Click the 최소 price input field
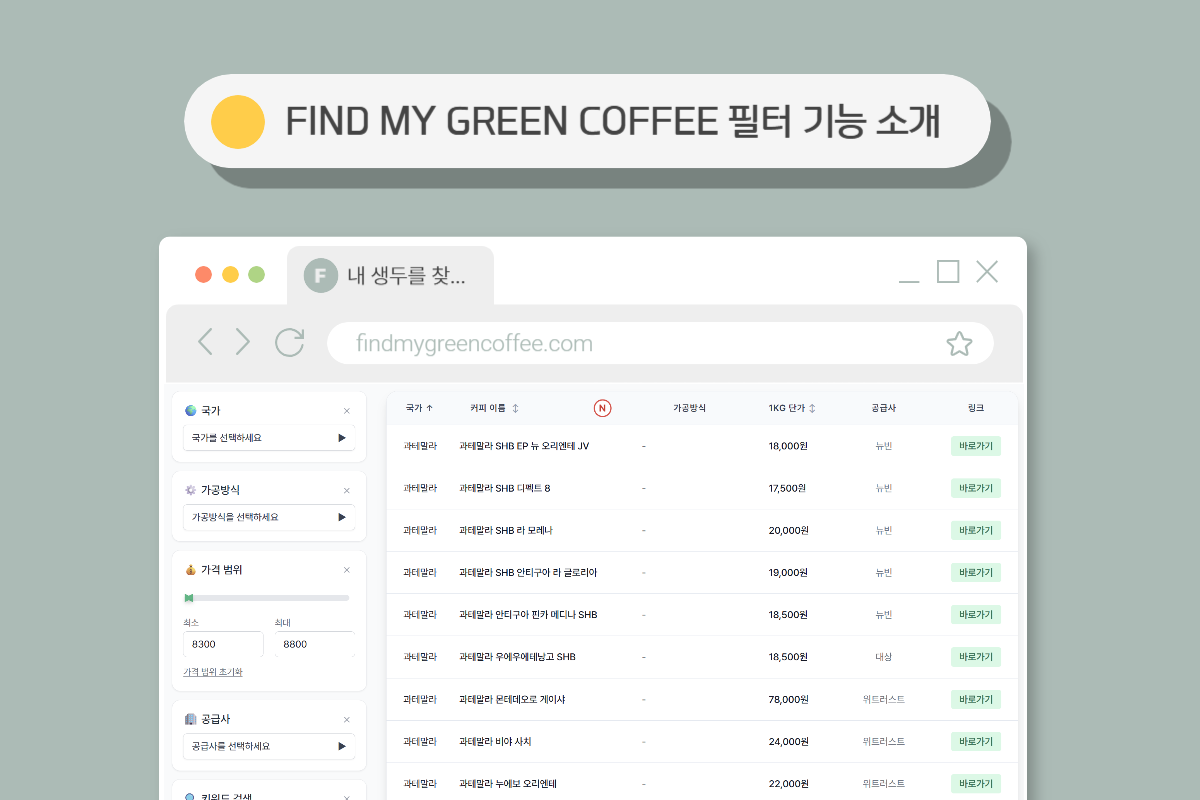1200x800 pixels. click(x=223, y=645)
